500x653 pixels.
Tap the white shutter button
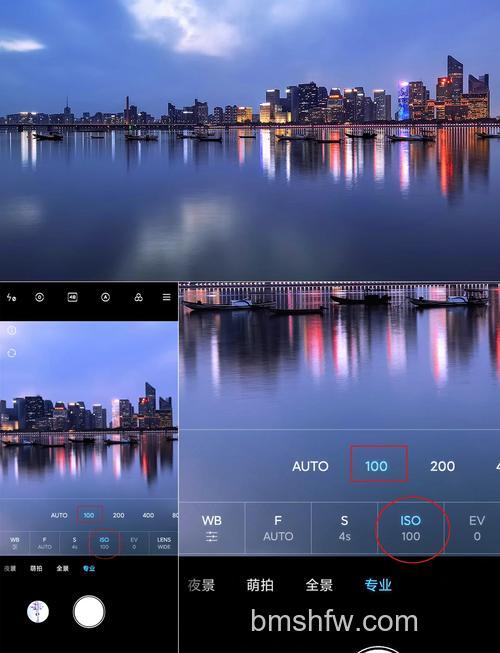[x=89, y=611]
